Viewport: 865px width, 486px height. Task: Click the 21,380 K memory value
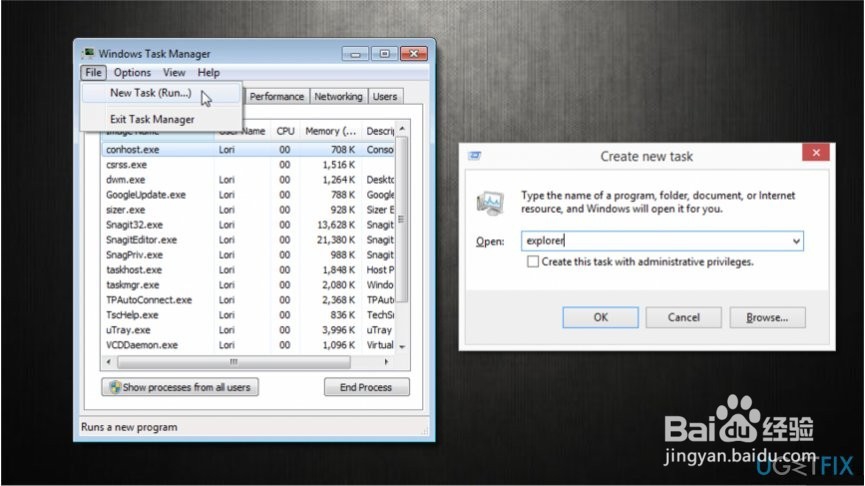pyautogui.click(x=336, y=240)
